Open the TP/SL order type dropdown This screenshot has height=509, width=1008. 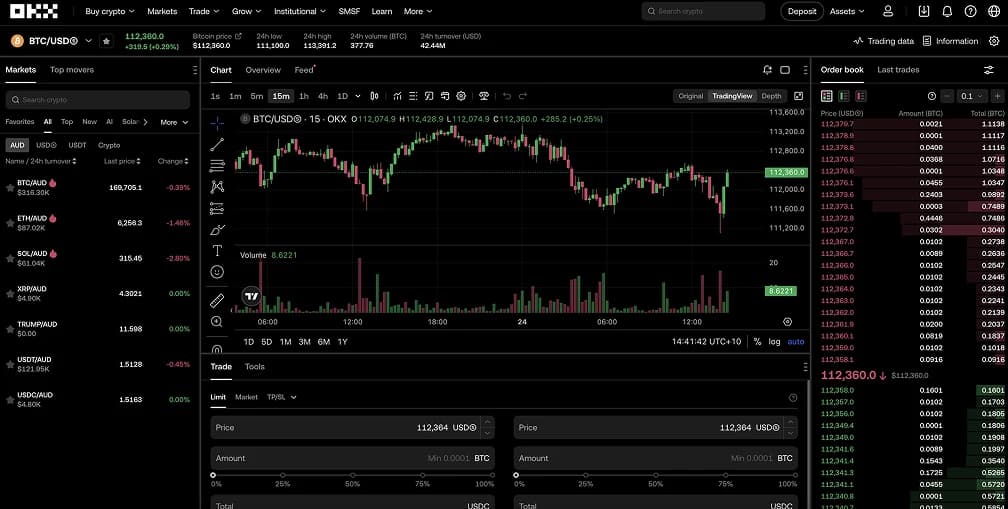tap(281, 397)
